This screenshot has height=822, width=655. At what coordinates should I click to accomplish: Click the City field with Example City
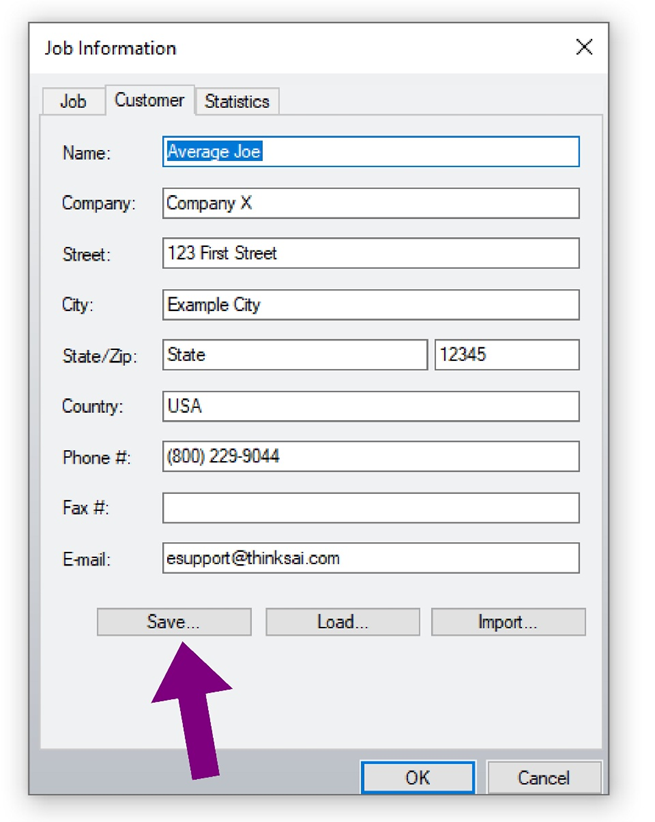point(371,305)
